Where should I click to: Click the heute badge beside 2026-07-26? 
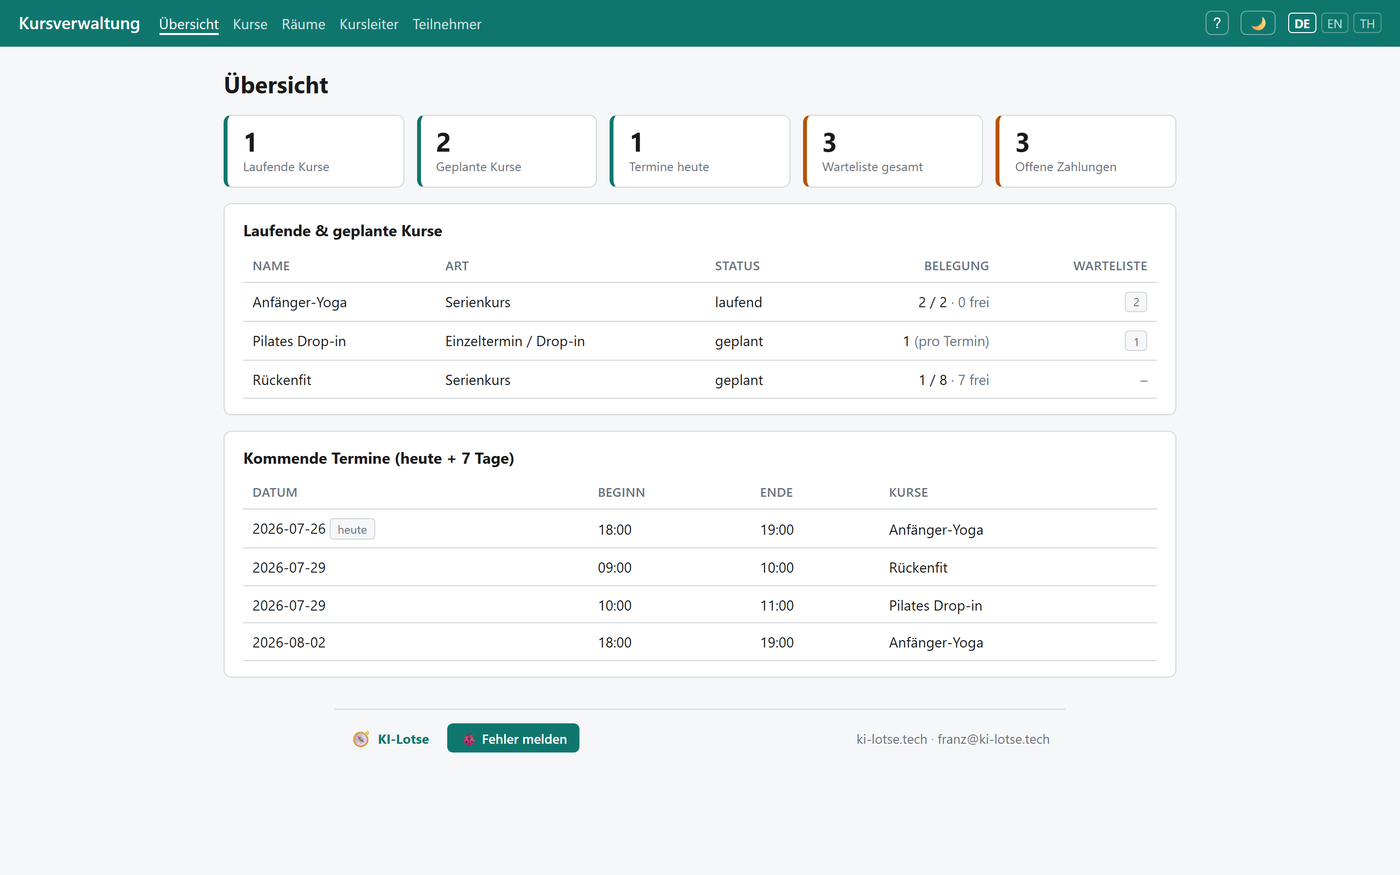(352, 529)
